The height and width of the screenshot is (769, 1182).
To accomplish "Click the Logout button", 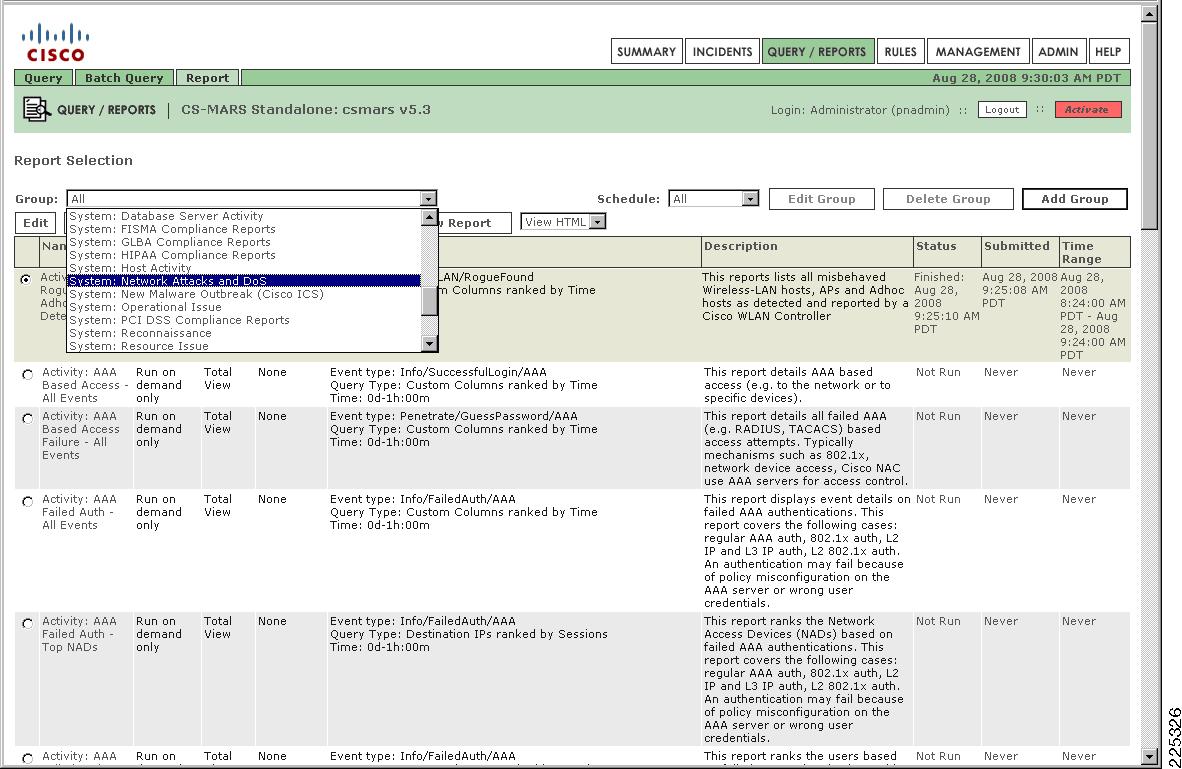I will click(x=1001, y=110).
